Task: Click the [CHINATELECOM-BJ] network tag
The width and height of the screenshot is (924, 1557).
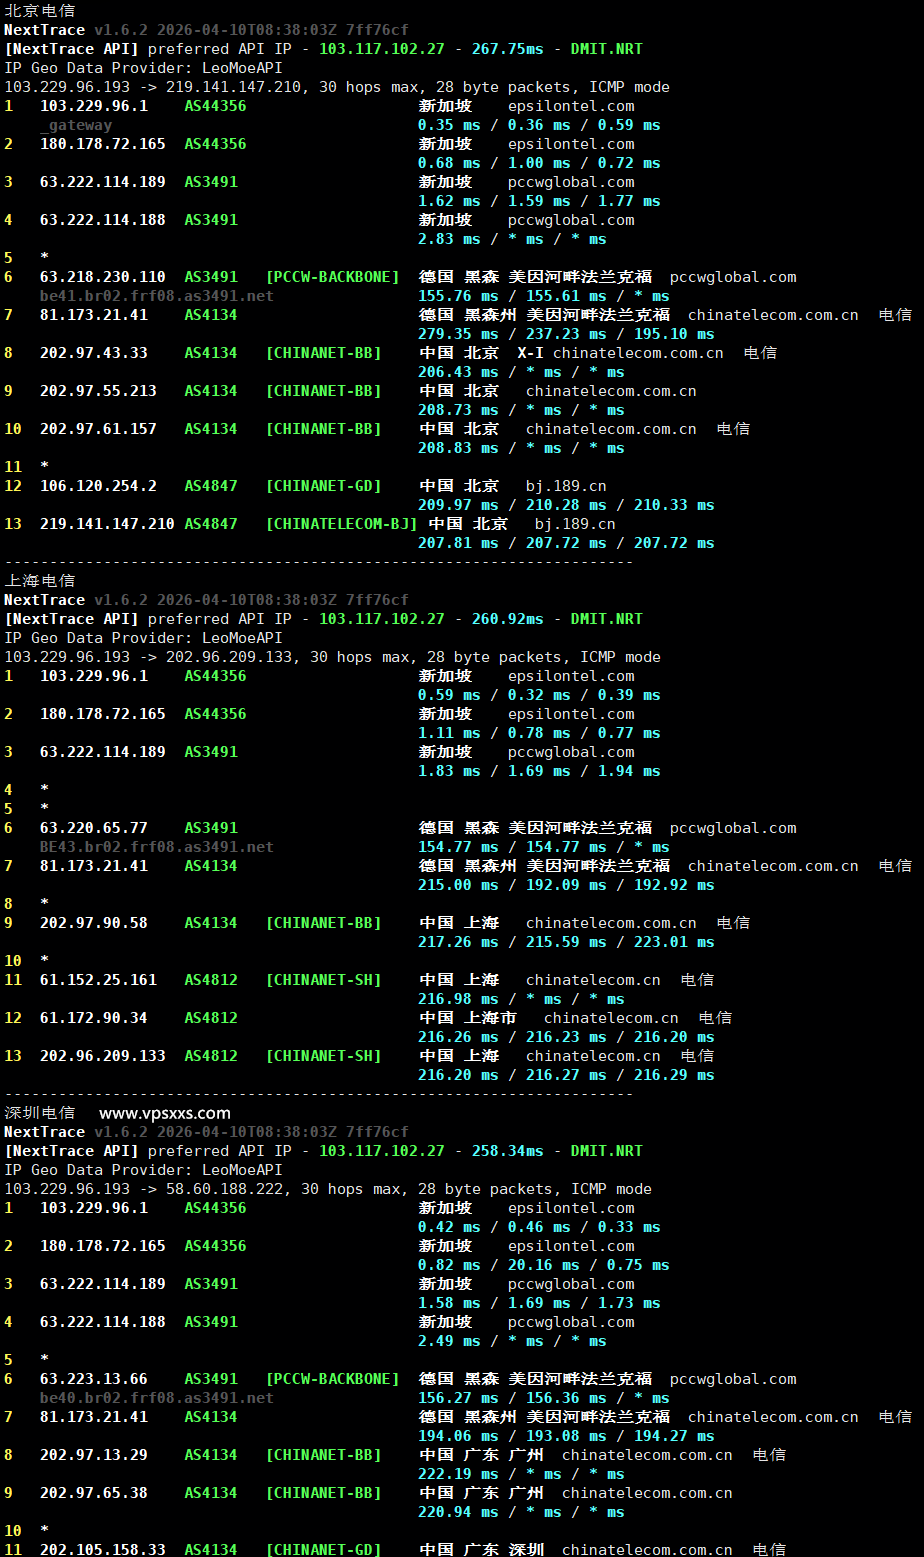Action: 341,524
